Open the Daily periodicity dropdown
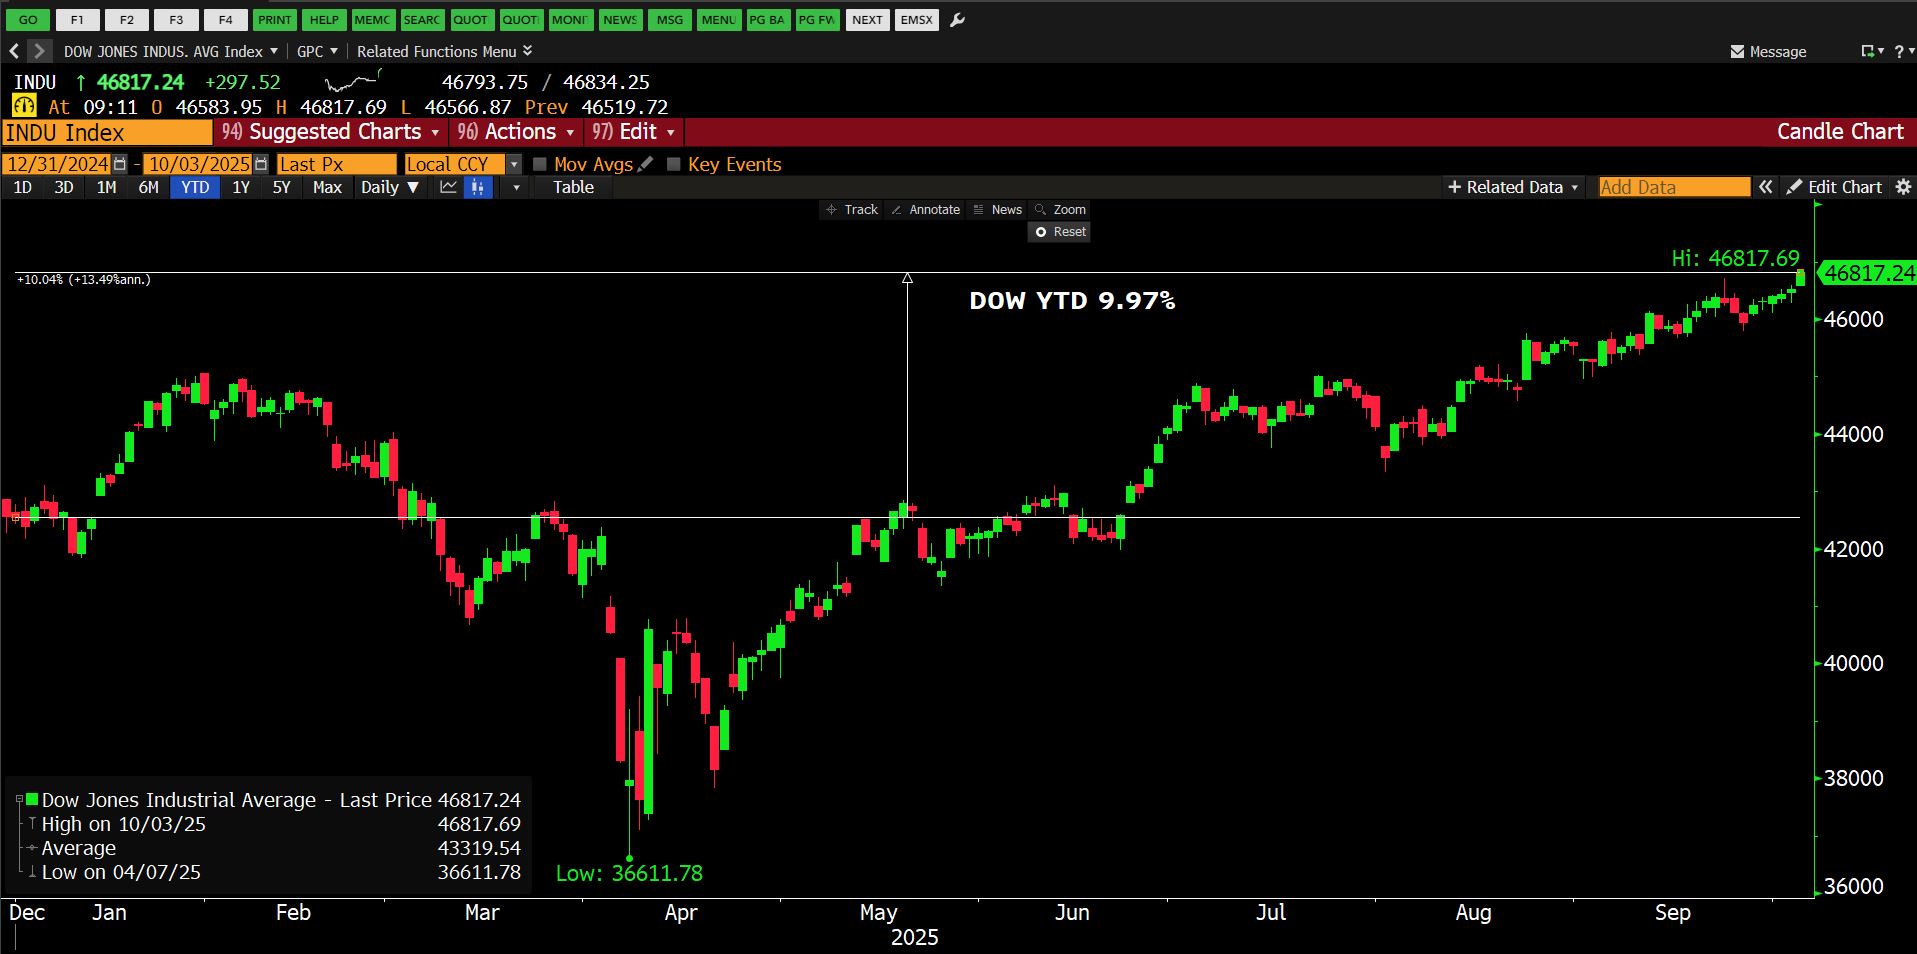This screenshot has height=954, width=1917. pyautogui.click(x=389, y=187)
